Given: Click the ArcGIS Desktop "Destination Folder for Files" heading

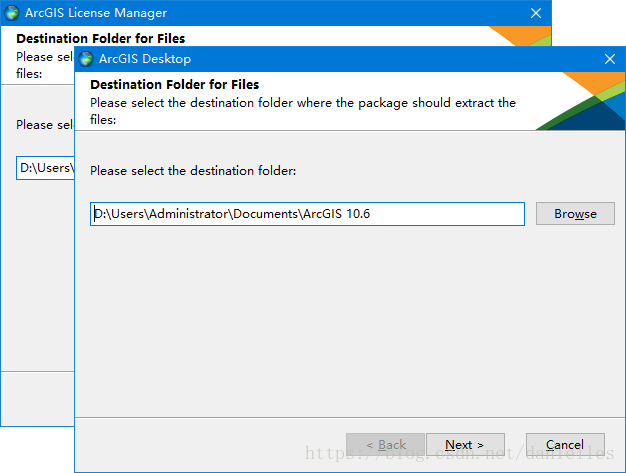Looking at the screenshot, I should [175, 85].
